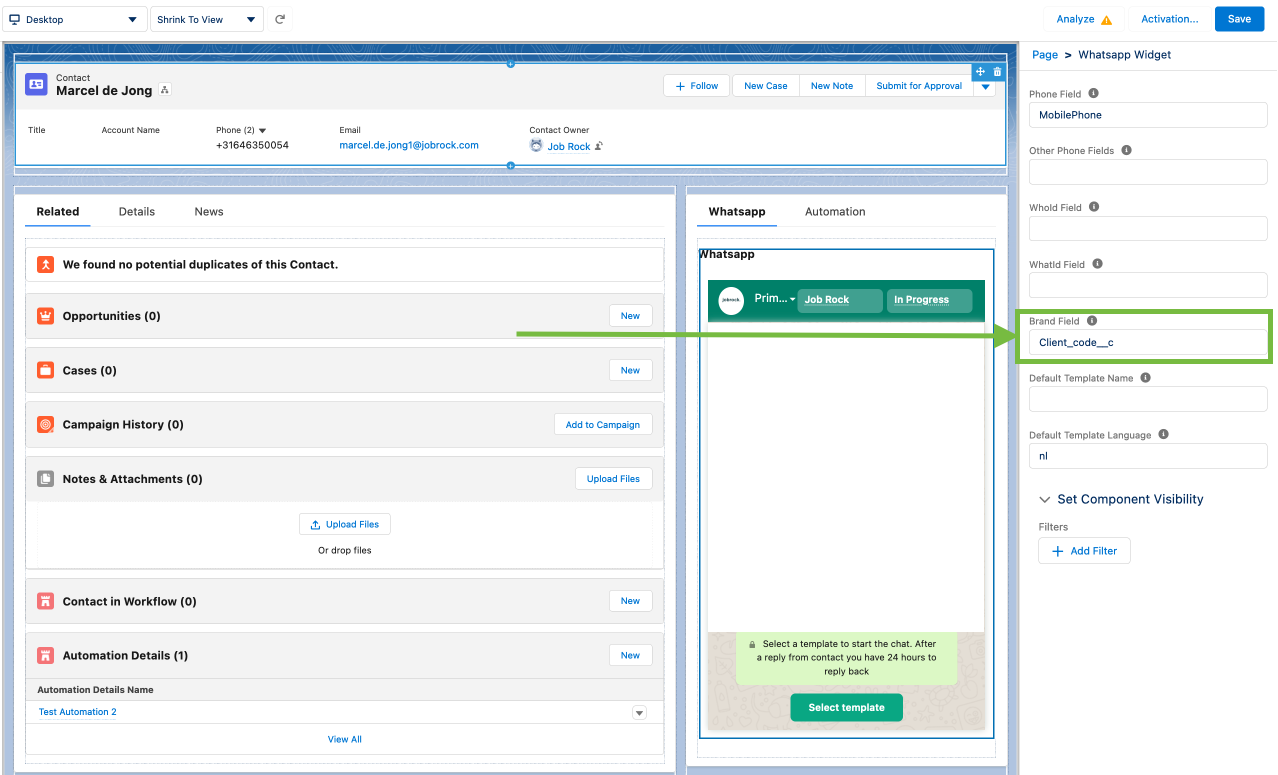Switch to the News tab
The width and height of the screenshot is (1278, 775).
coord(209,212)
